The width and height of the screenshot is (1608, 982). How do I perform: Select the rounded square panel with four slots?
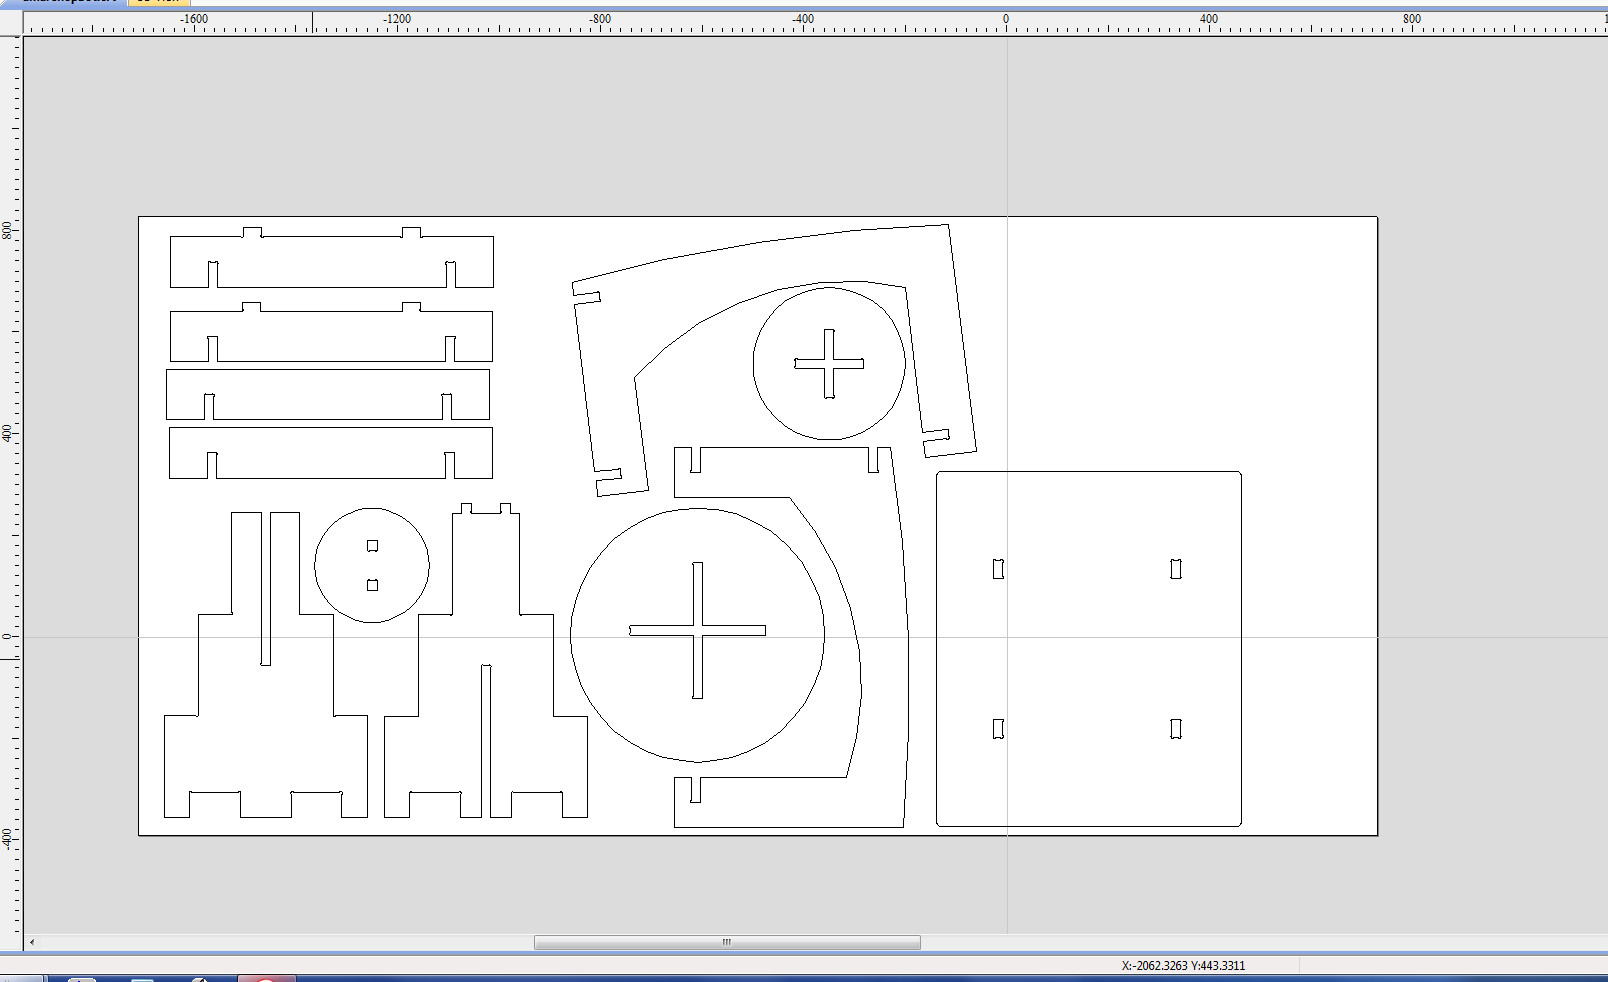click(x=1089, y=649)
